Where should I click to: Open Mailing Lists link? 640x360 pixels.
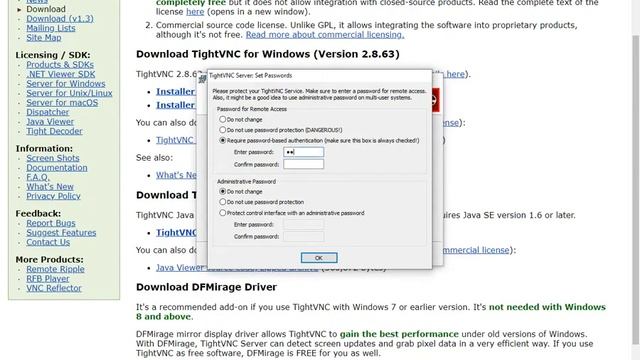(51, 28)
